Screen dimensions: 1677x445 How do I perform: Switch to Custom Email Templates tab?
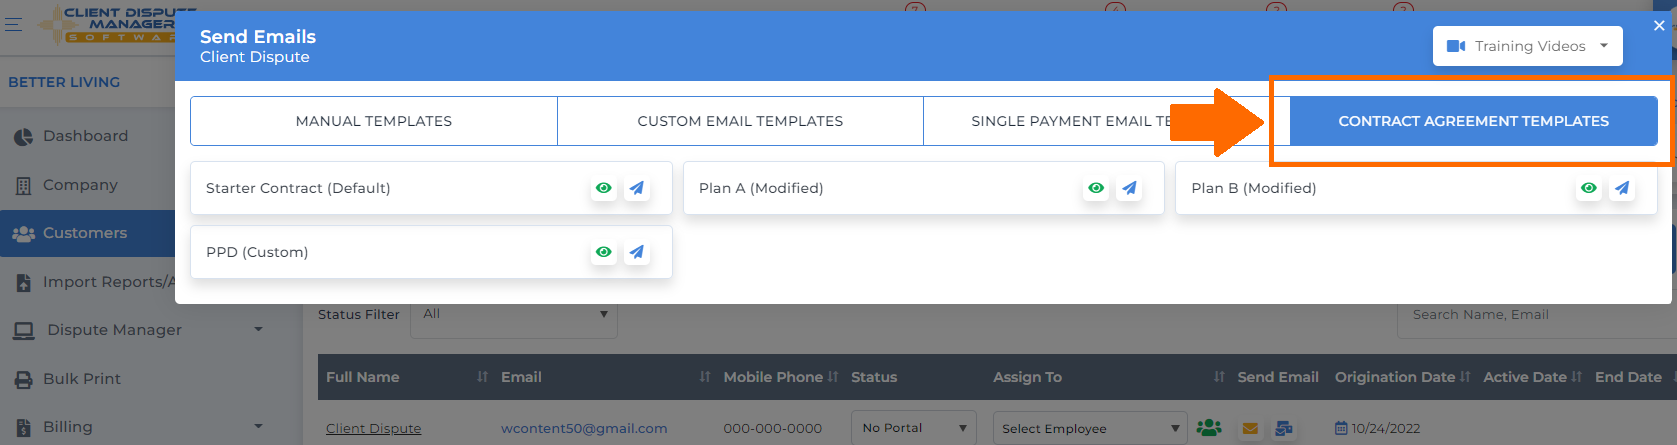coord(740,121)
